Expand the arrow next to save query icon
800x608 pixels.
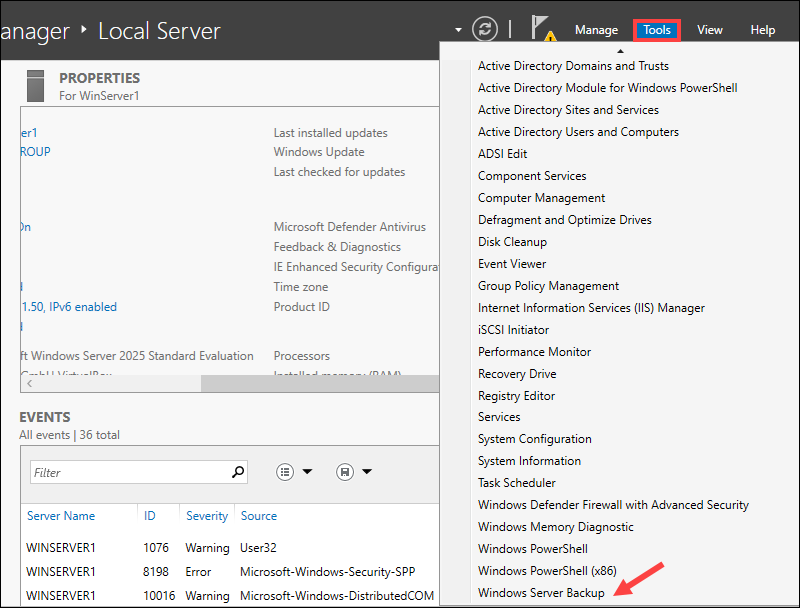coord(367,472)
